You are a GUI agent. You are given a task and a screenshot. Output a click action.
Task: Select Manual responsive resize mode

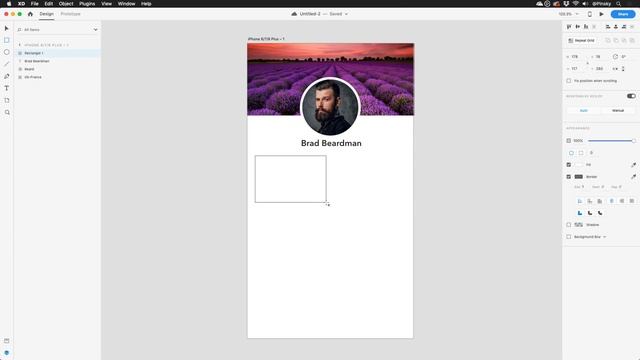coord(618,111)
